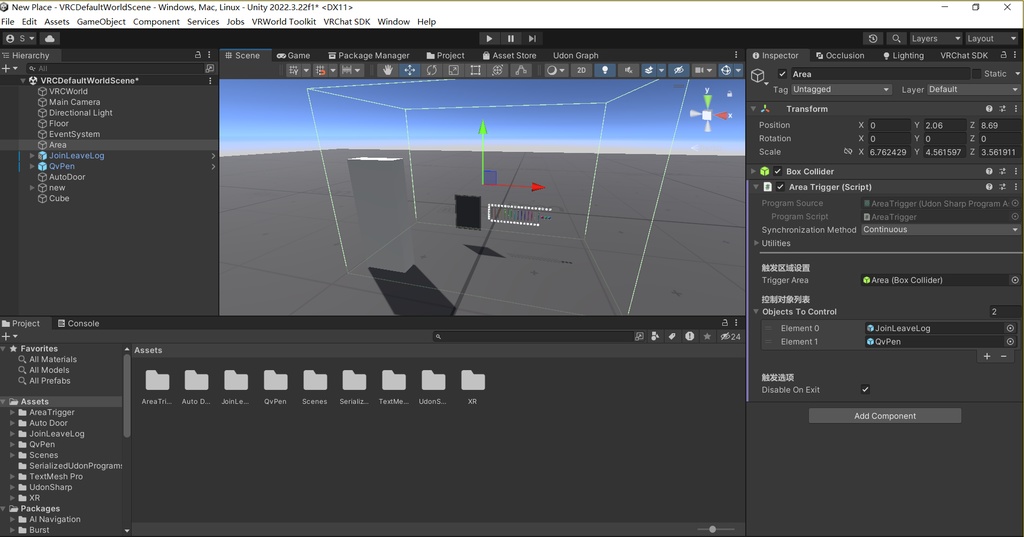Screen dimensions: 1024x537
Task: Click the Step frame button
Action: [532, 39]
